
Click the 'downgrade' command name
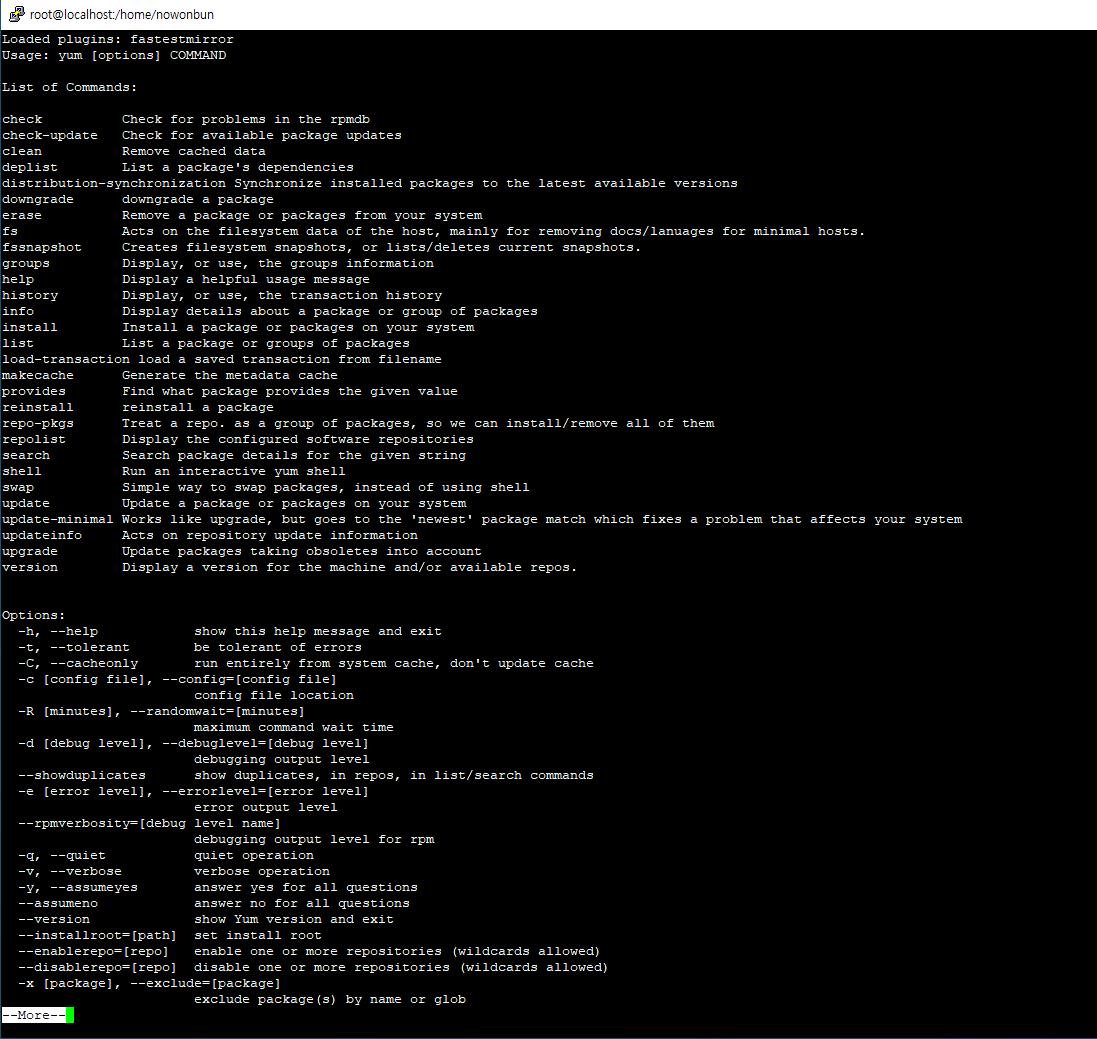(x=38, y=199)
